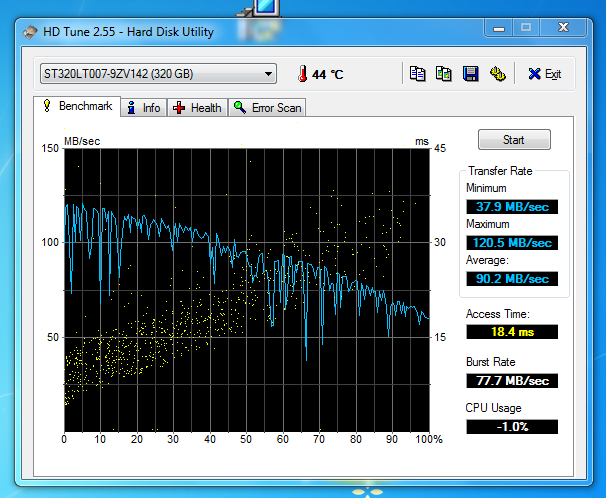Viewport: 606px width, 498px height.
Task: Click inside the benchmark graph area
Action: [246, 290]
